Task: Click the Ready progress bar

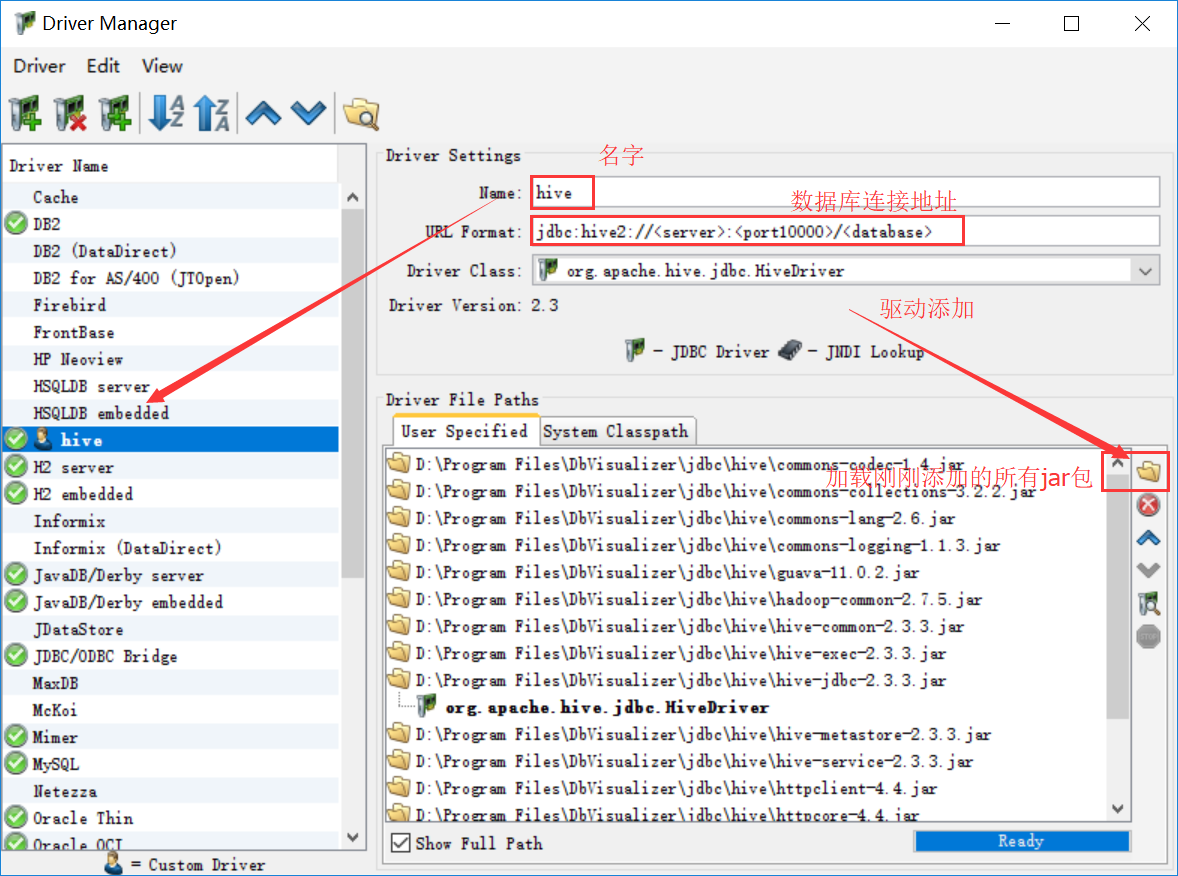Action: click(x=1021, y=841)
